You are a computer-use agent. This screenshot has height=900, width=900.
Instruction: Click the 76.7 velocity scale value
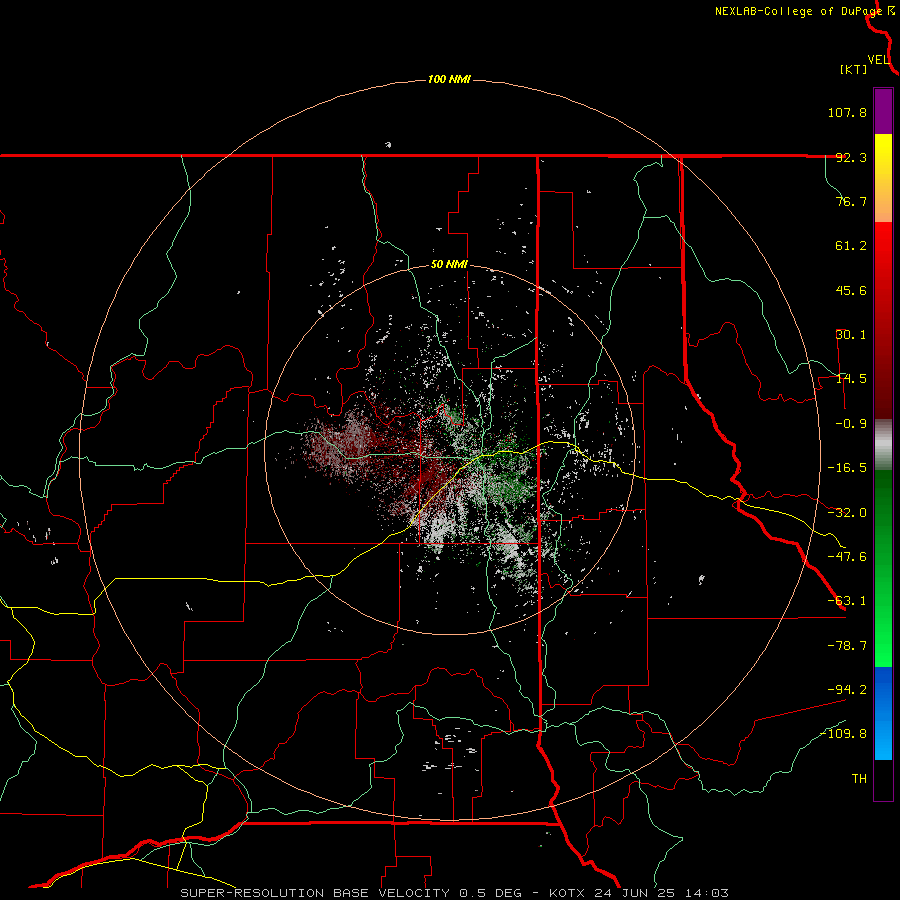851,201
